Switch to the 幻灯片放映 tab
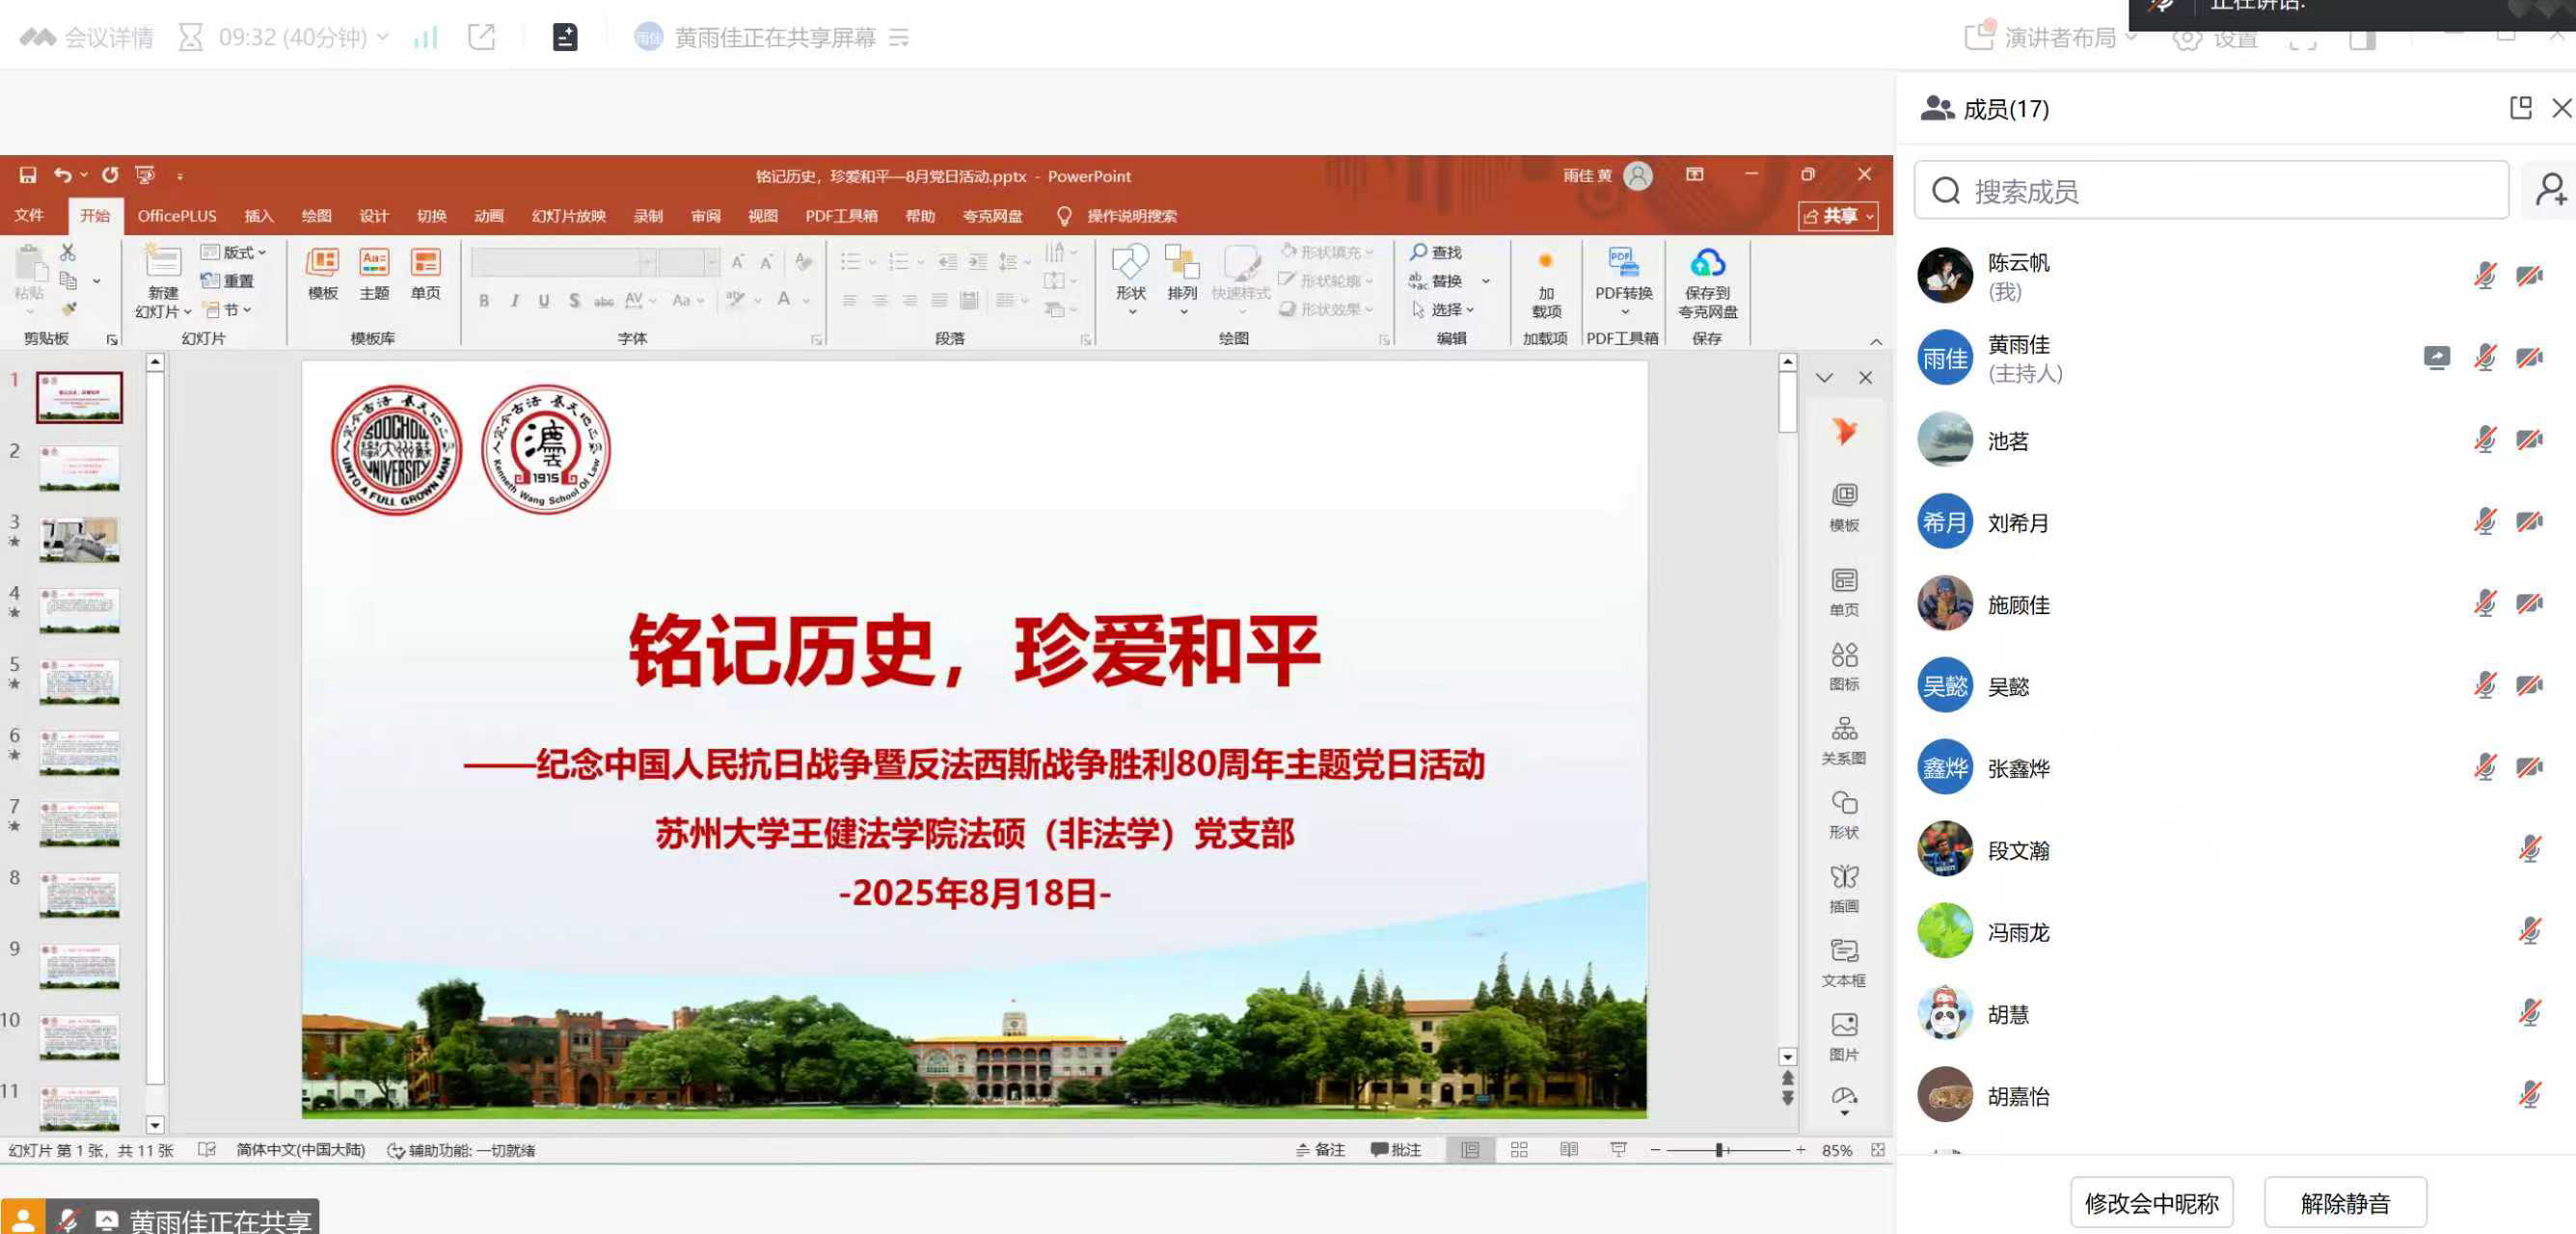This screenshot has width=2576, height=1234. [x=568, y=216]
